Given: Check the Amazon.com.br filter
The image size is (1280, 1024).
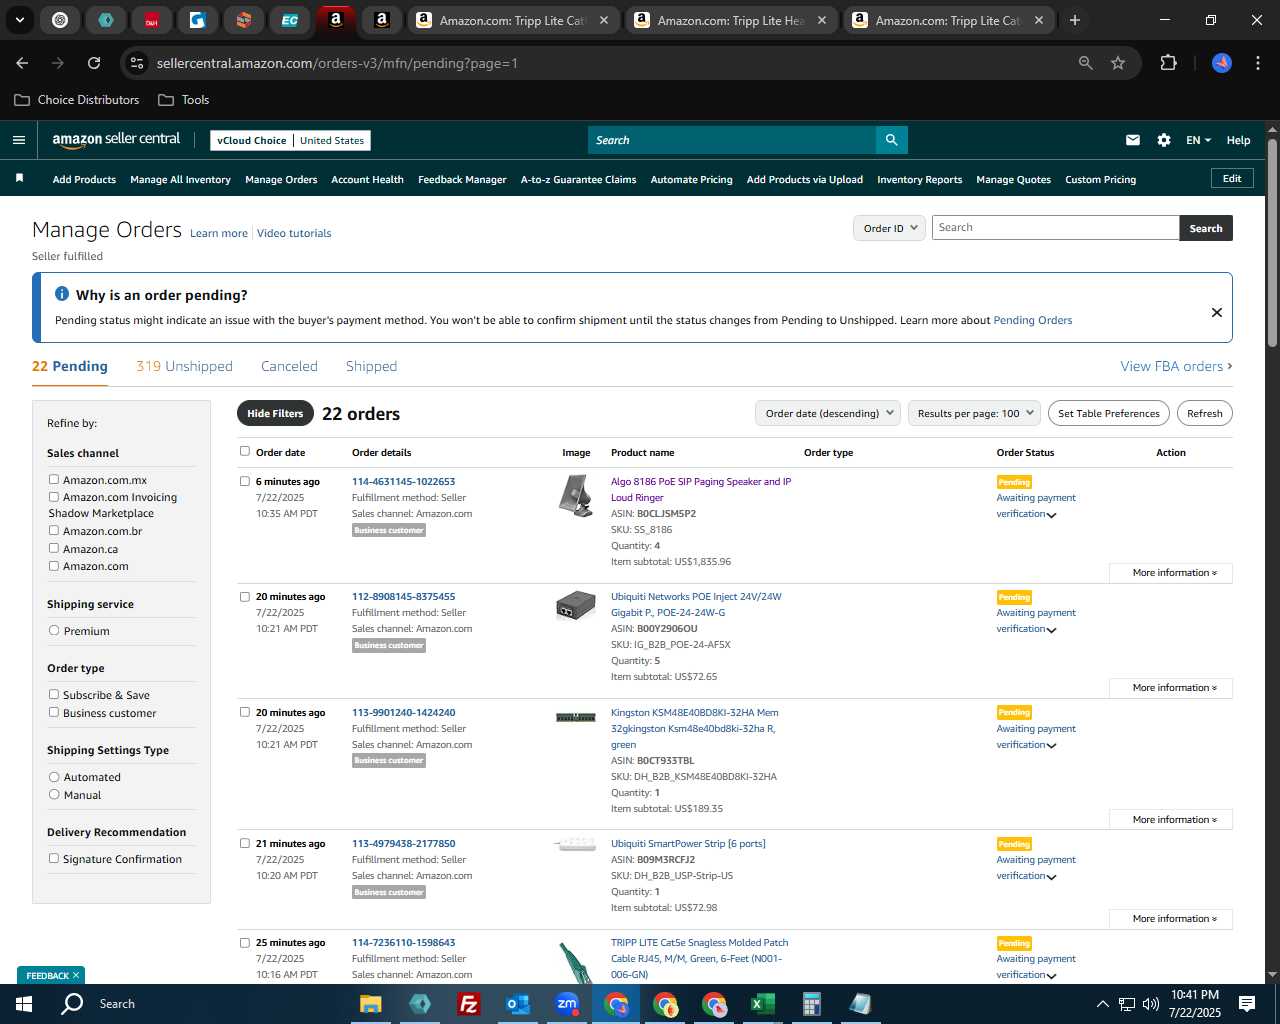Looking at the screenshot, I should click(x=54, y=530).
